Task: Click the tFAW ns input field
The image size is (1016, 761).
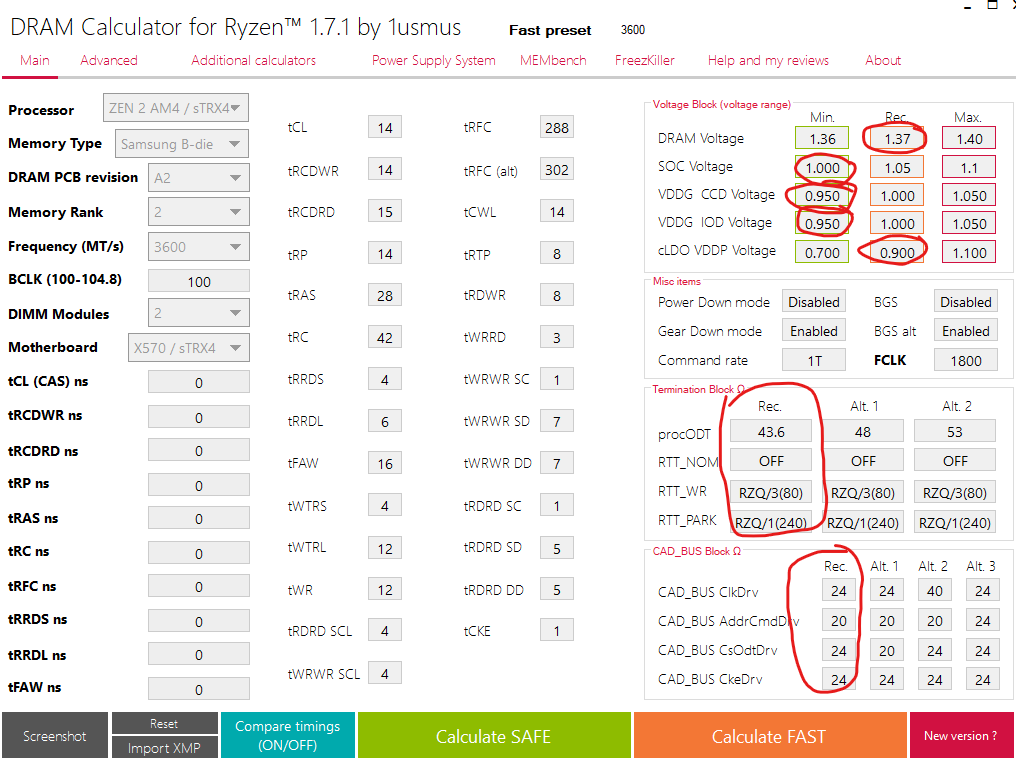Action: pyautogui.click(x=198, y=689)
